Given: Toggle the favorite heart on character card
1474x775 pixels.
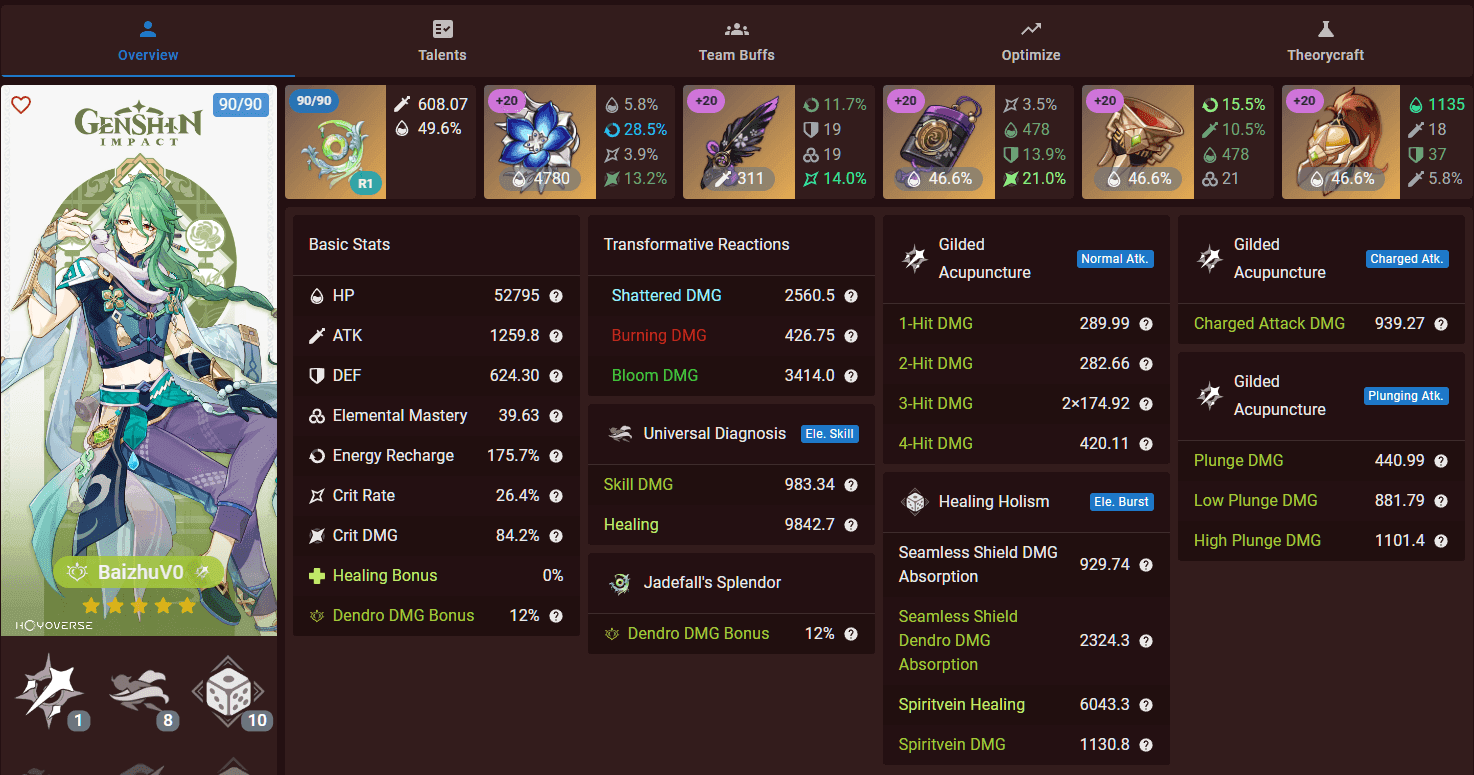Looking at the screenshot, I should pos(21,106).
